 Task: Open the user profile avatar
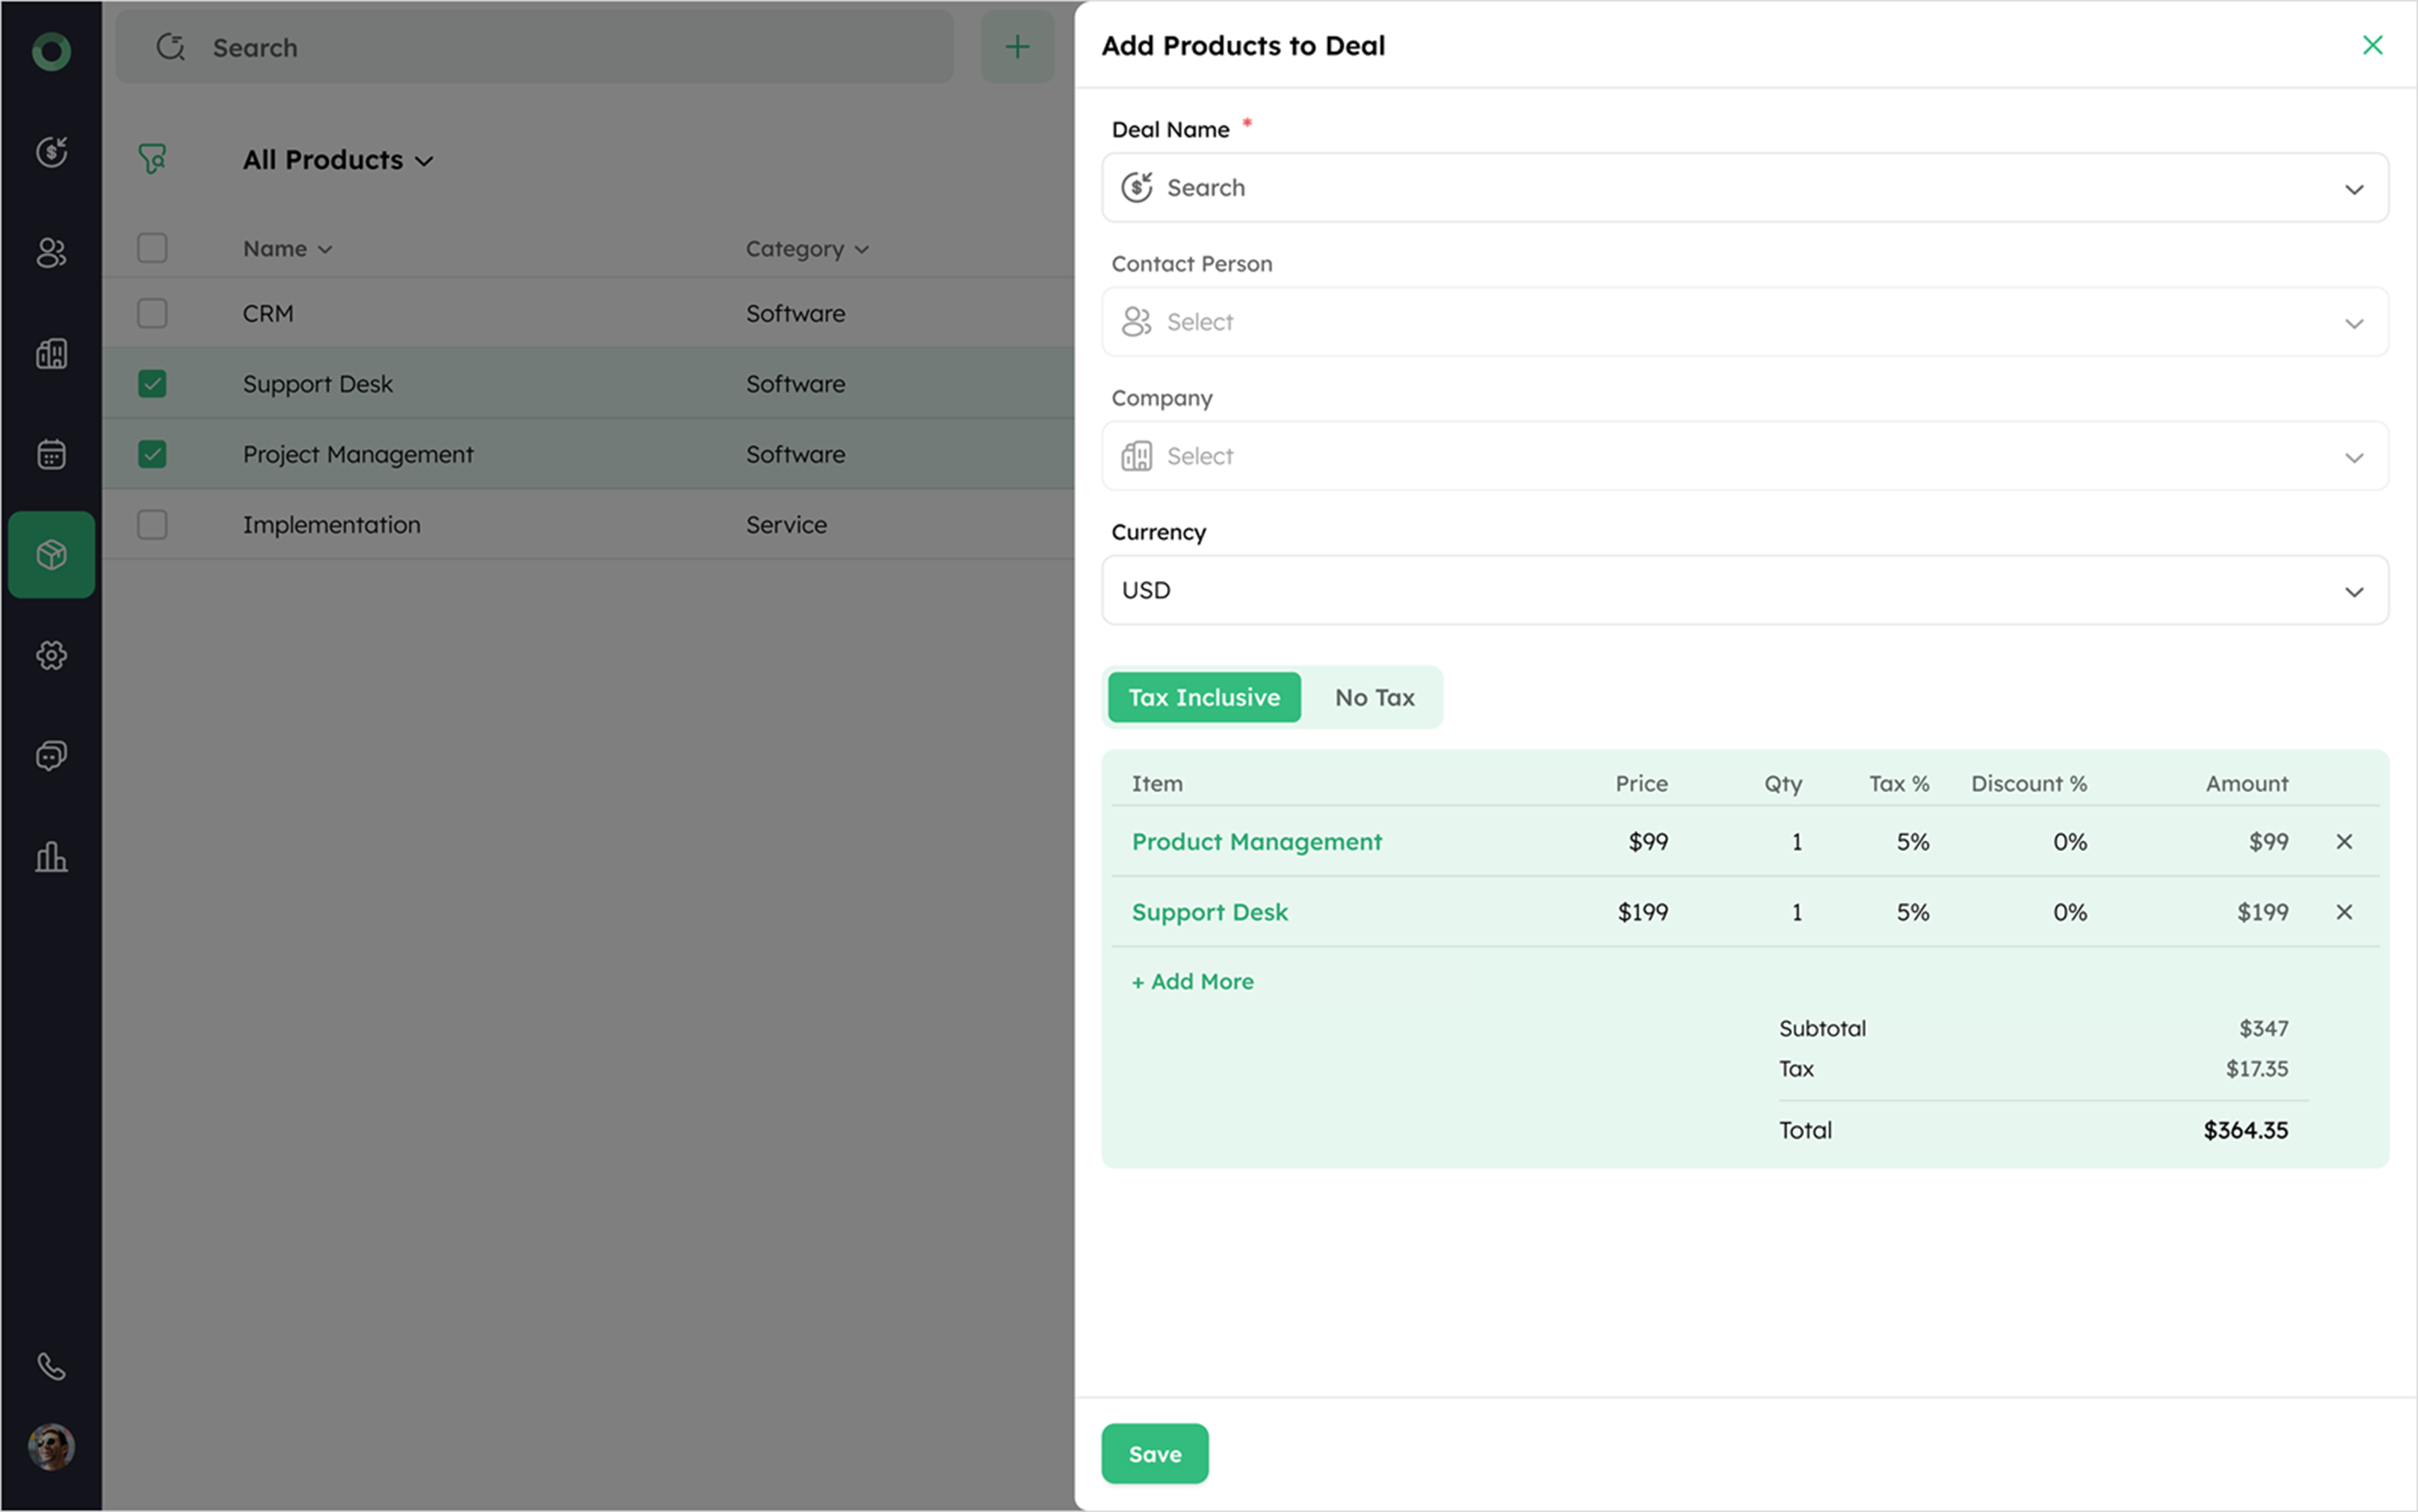51,1446
